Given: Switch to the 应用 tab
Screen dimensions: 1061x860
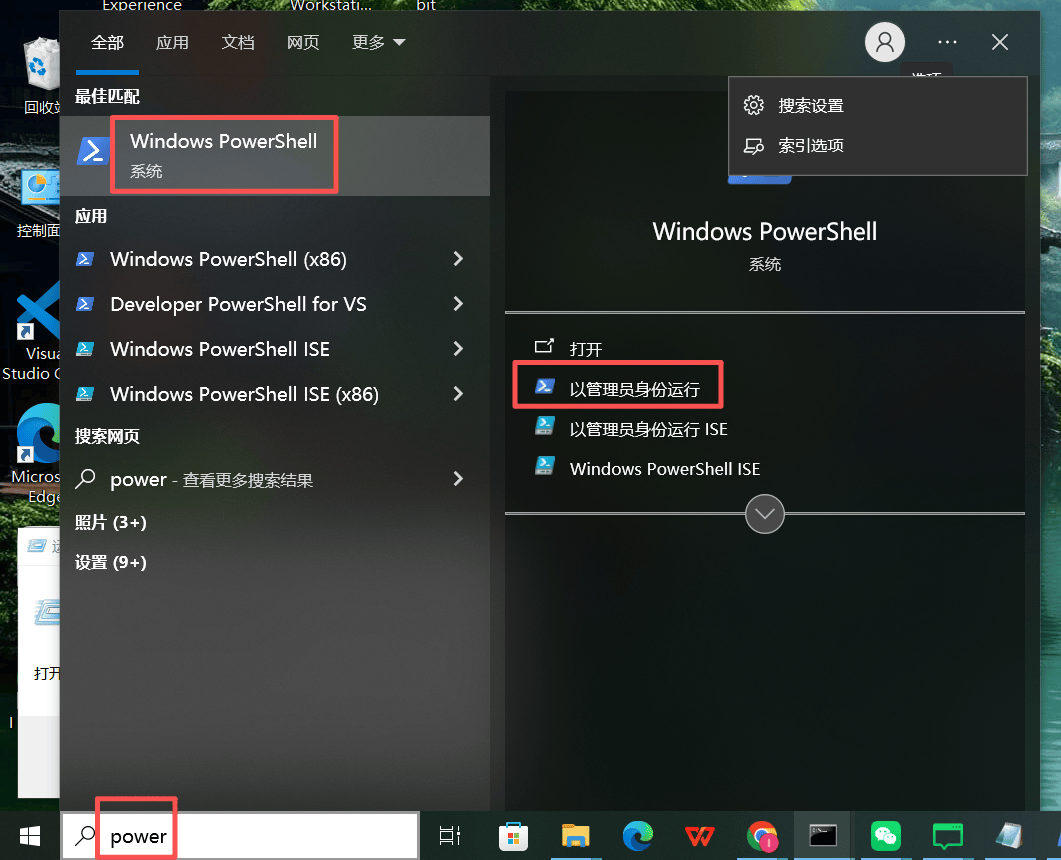Looking at the screenshot, I should (172, 43).
